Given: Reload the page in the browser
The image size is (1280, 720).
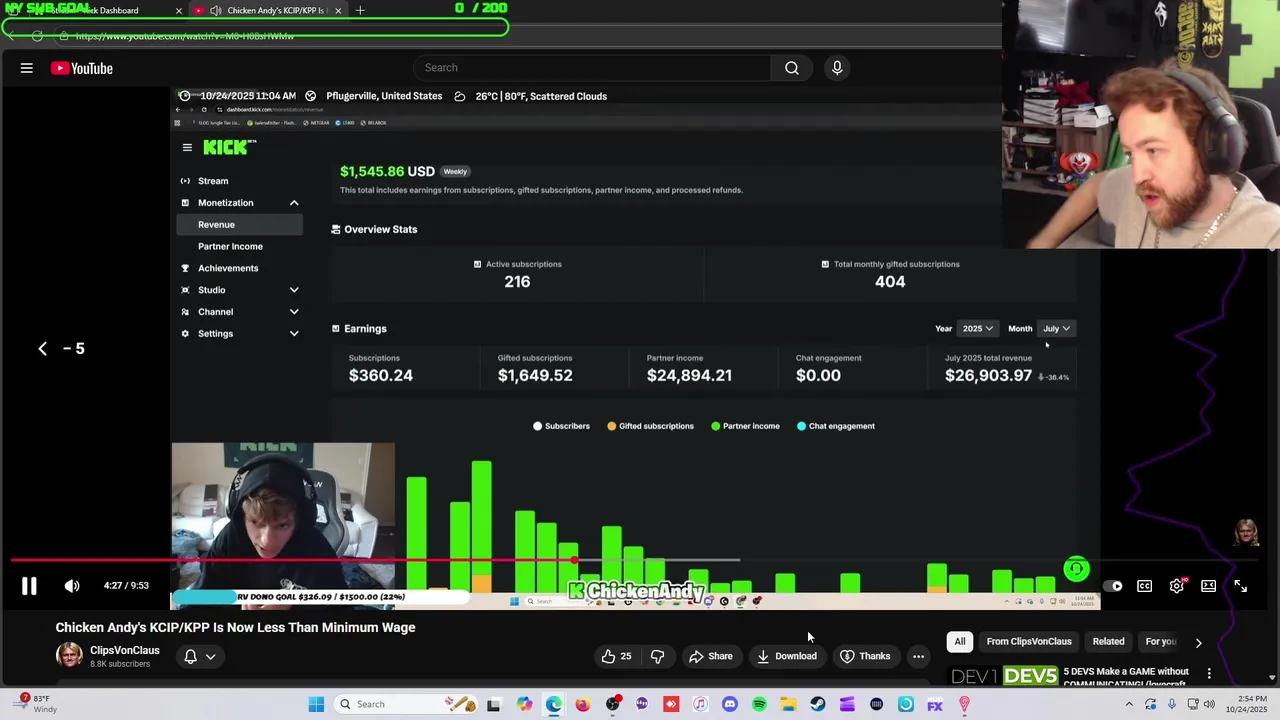Looking at the screenshot, I should [37, 36].
